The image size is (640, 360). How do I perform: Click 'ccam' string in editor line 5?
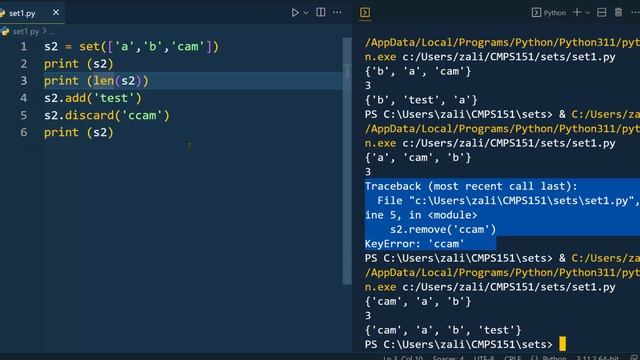pos(142,115)
